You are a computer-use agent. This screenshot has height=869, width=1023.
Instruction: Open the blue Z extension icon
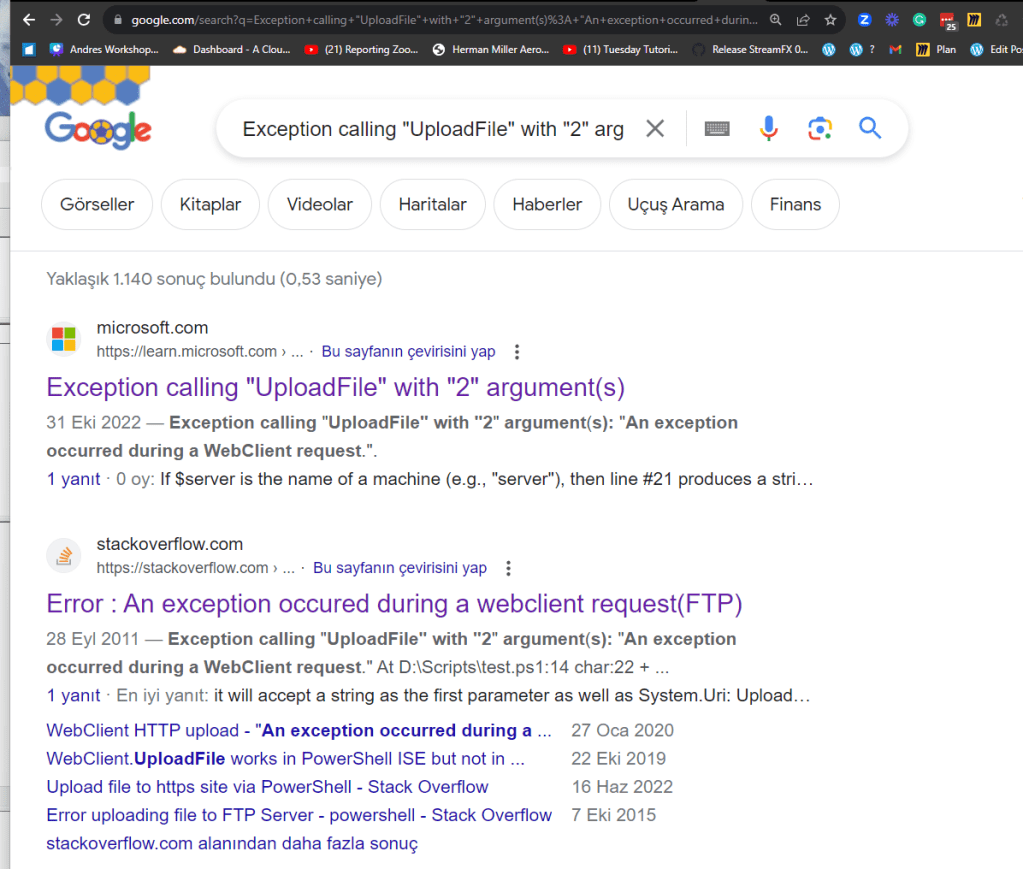[864, 20]
